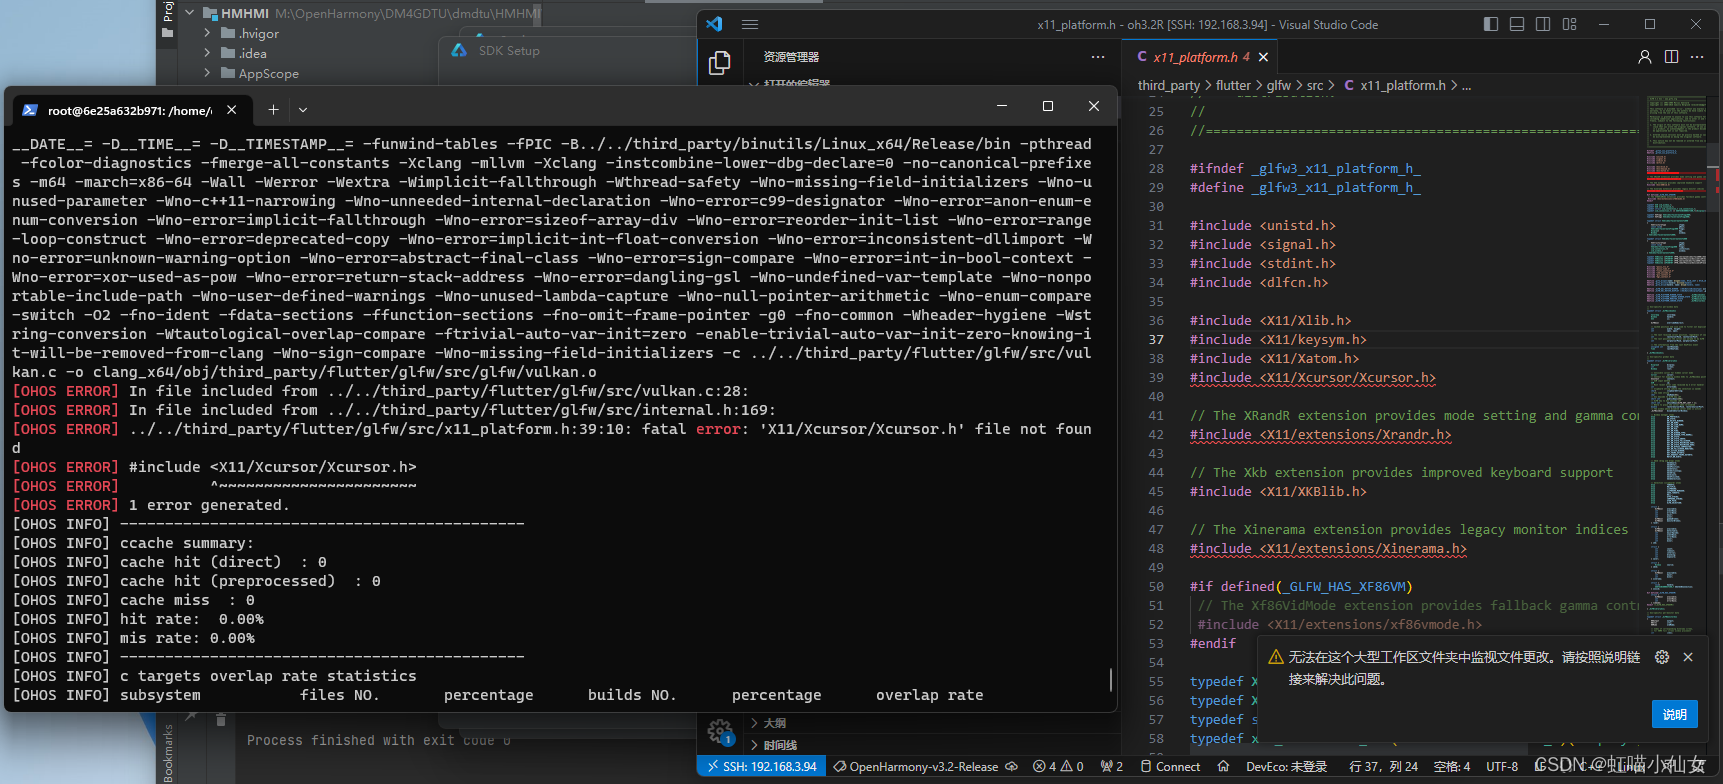Click the folder icon below Project tab

168,33
